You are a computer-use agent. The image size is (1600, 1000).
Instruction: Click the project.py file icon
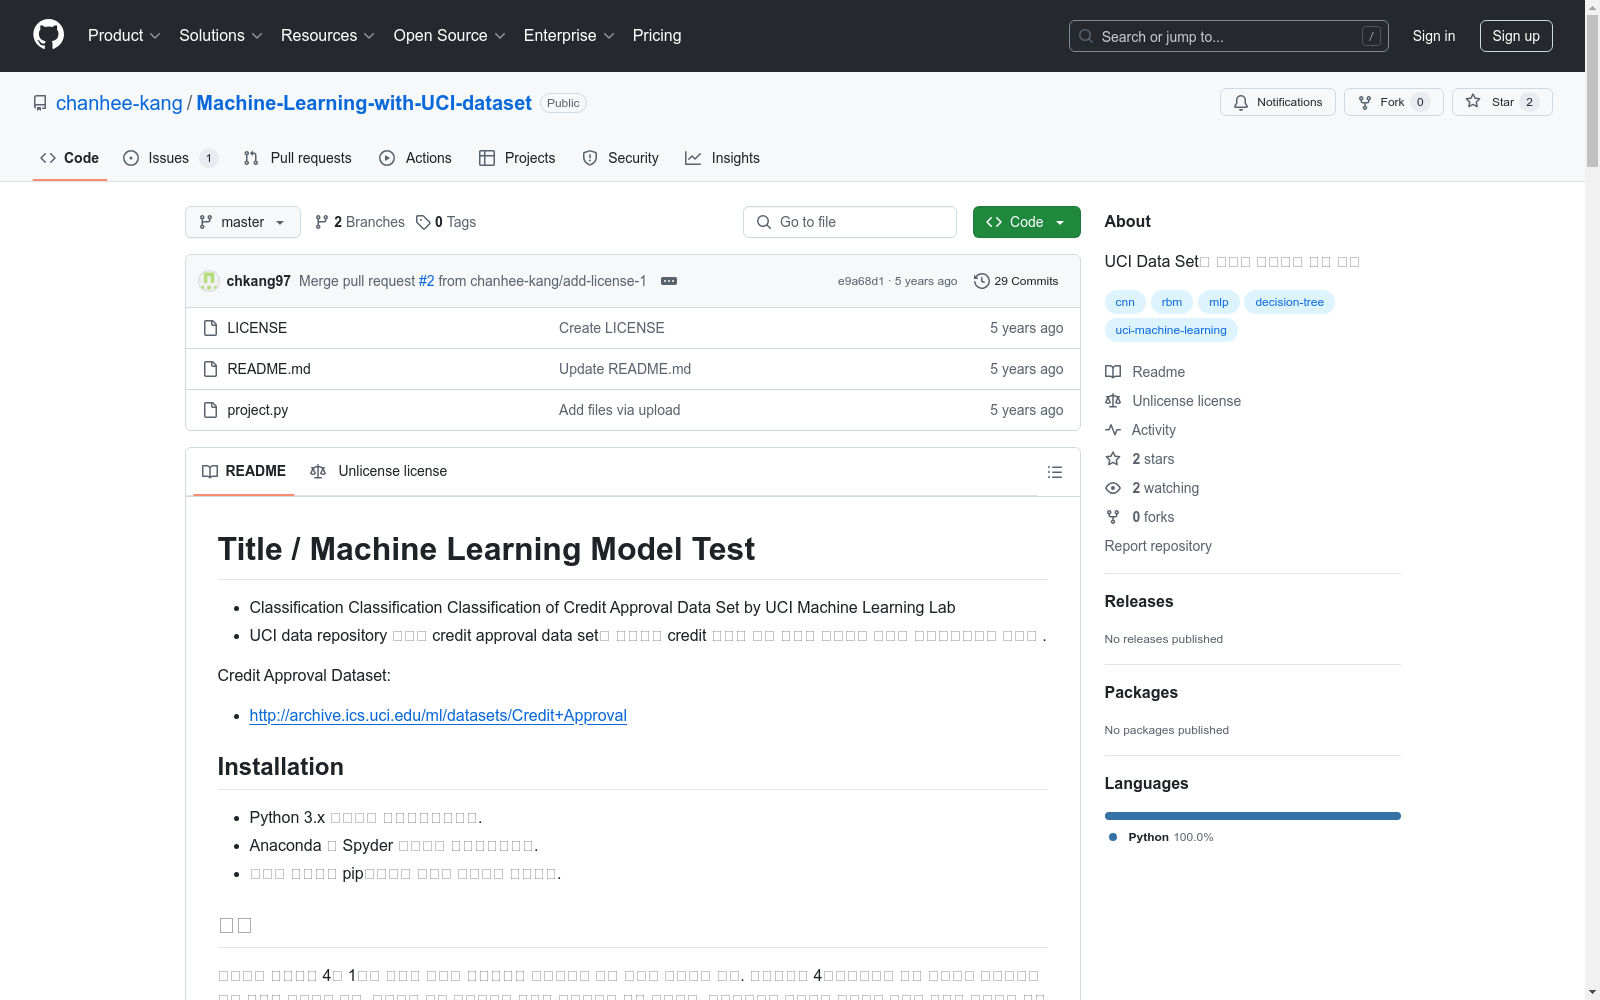point(210,410)
